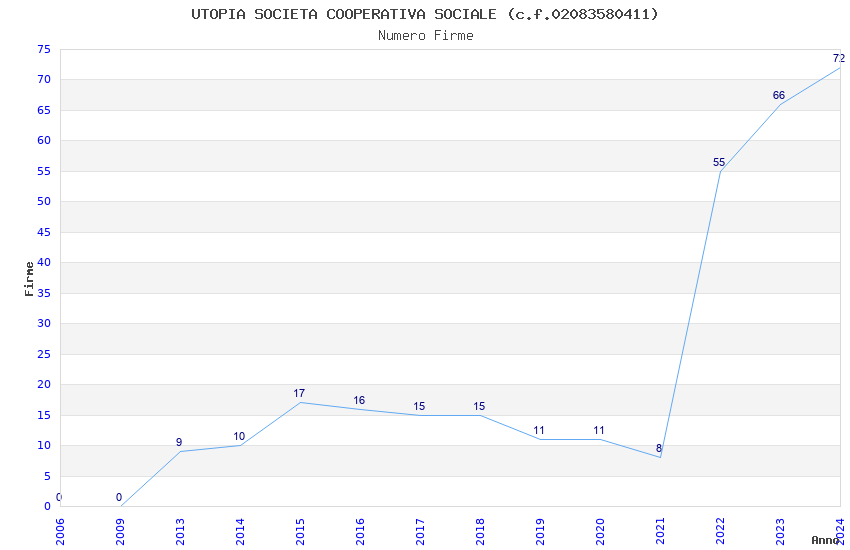Image resolution: width=850 pixels, height=550 pixels.
Task: Click y-axis tick value 20
Action: [x=44, y=385]
